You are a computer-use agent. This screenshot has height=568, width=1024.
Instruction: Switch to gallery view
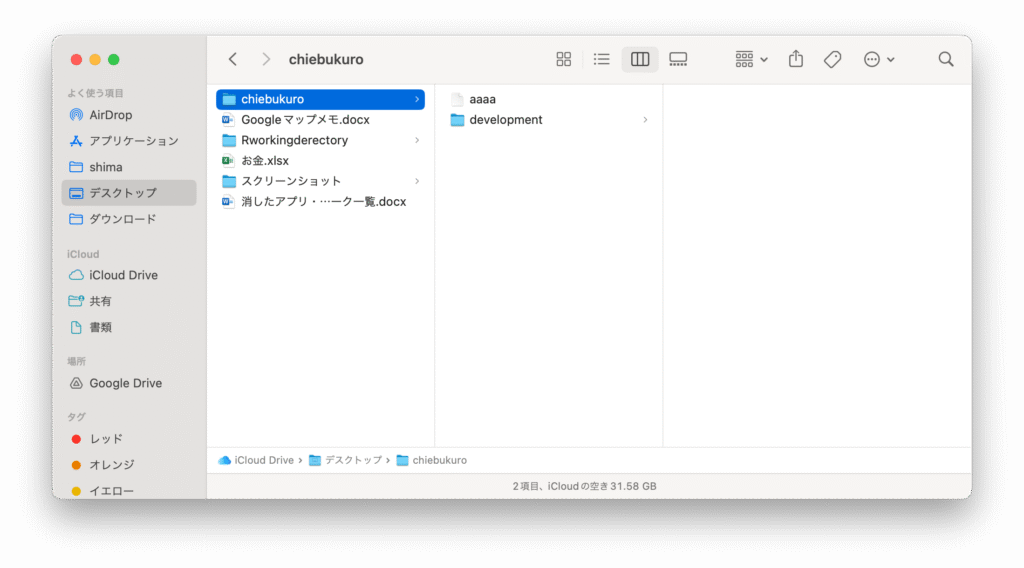point(678,59)
